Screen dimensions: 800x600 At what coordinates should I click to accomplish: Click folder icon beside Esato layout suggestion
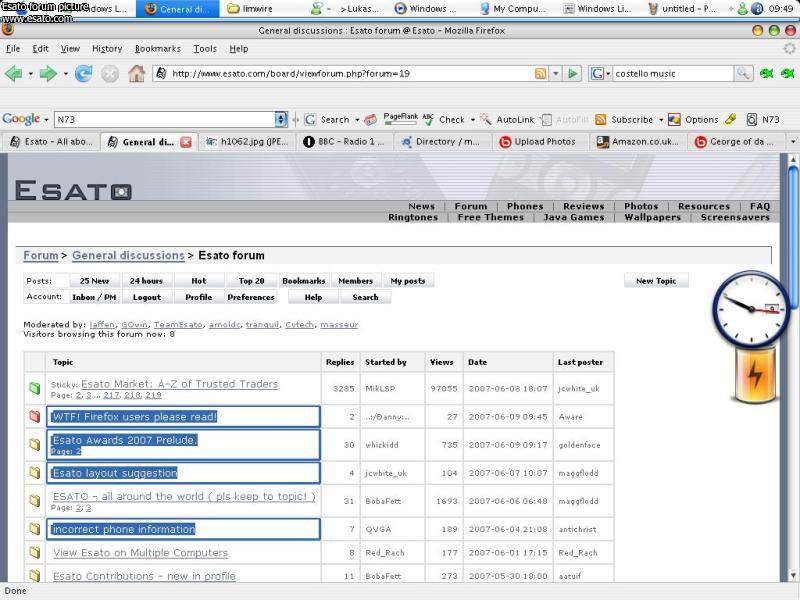point(35,473)
